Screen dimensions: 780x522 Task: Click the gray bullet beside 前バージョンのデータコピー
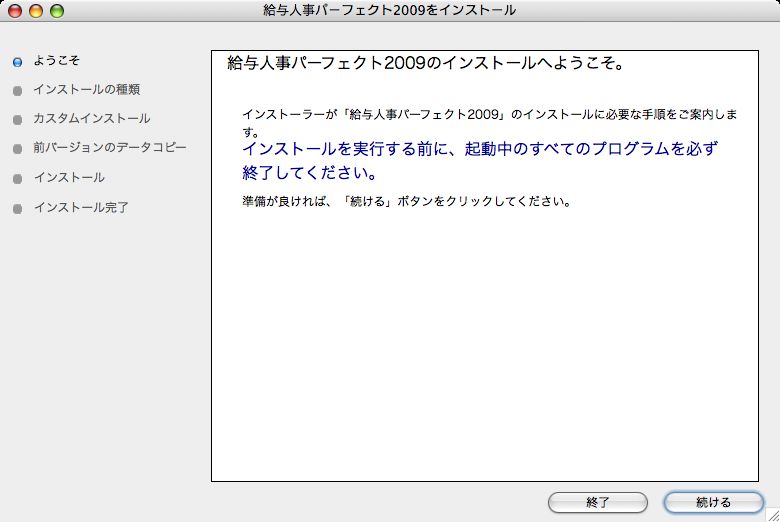coord(17,149)
